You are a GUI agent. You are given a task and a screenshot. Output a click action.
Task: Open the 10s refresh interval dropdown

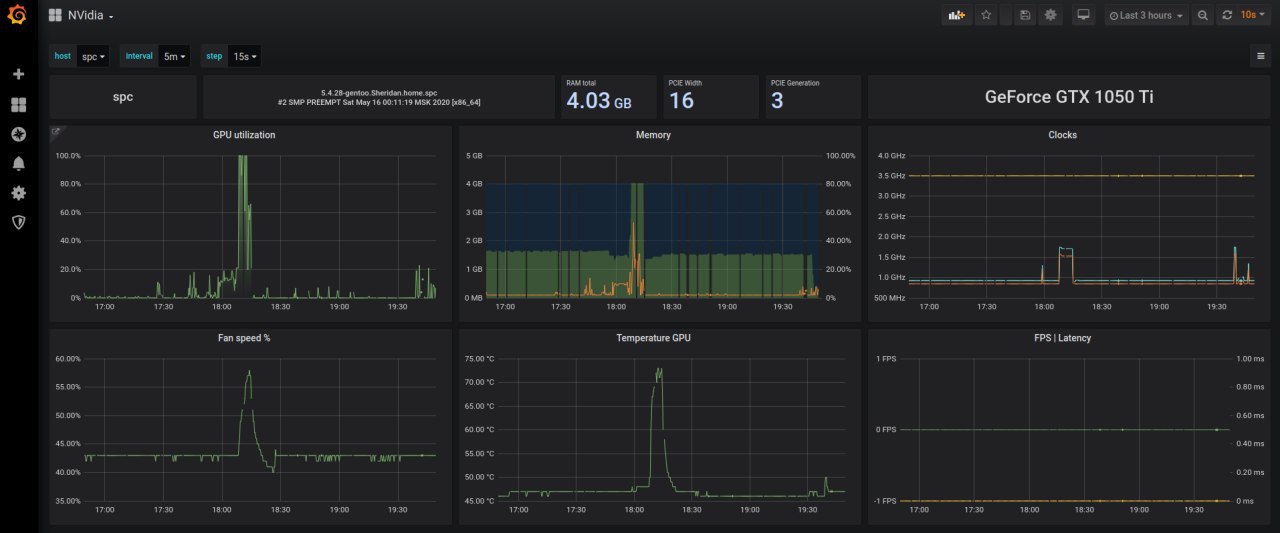tap(1253, 15)
